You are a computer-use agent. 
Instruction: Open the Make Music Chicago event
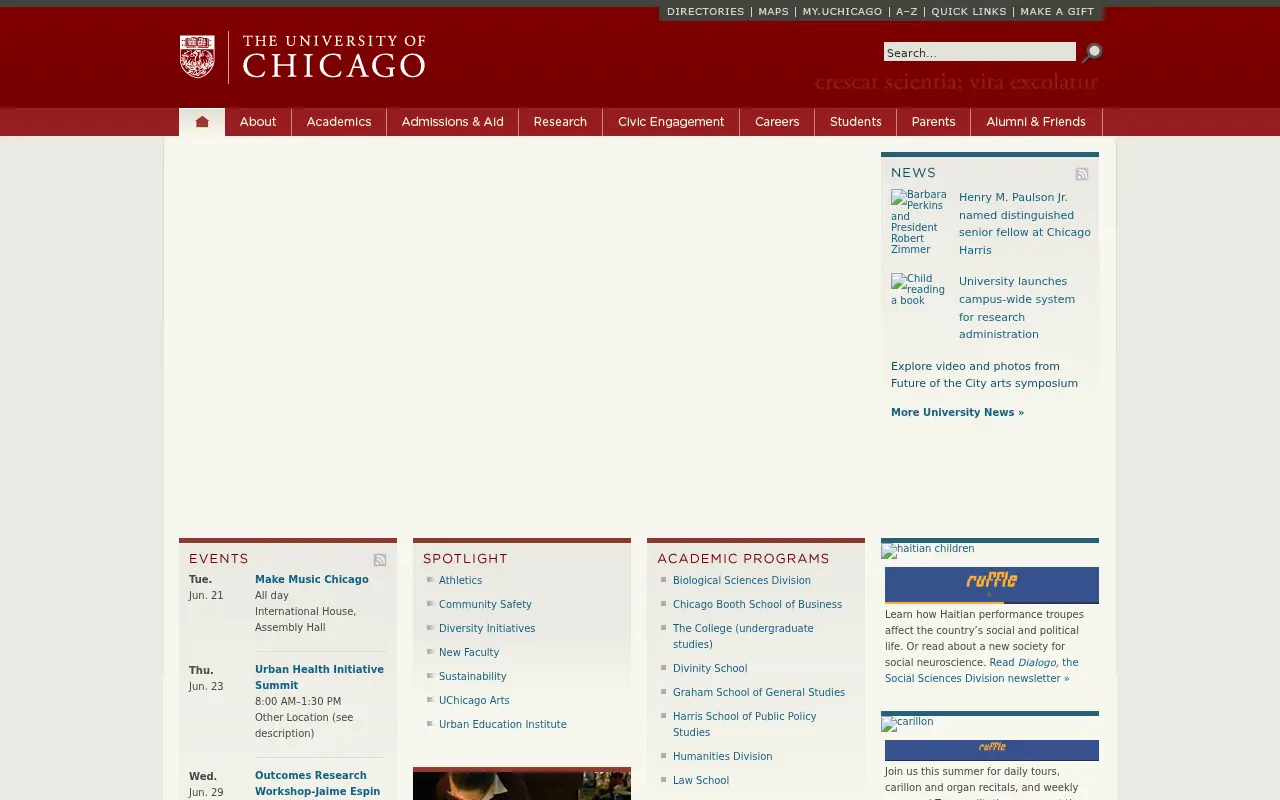[312, 580]
